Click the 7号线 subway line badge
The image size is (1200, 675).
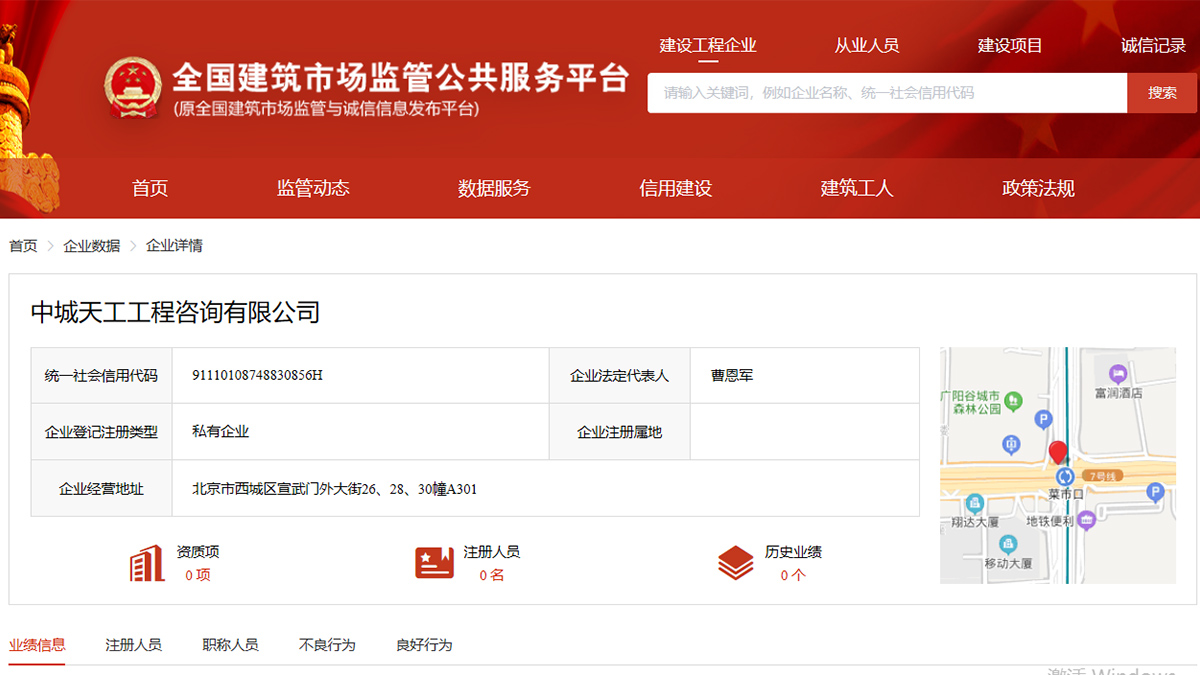[1103, 475]
